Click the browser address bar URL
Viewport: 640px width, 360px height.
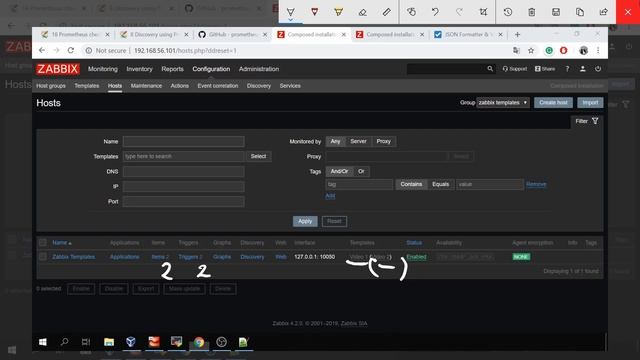(185, 51)
